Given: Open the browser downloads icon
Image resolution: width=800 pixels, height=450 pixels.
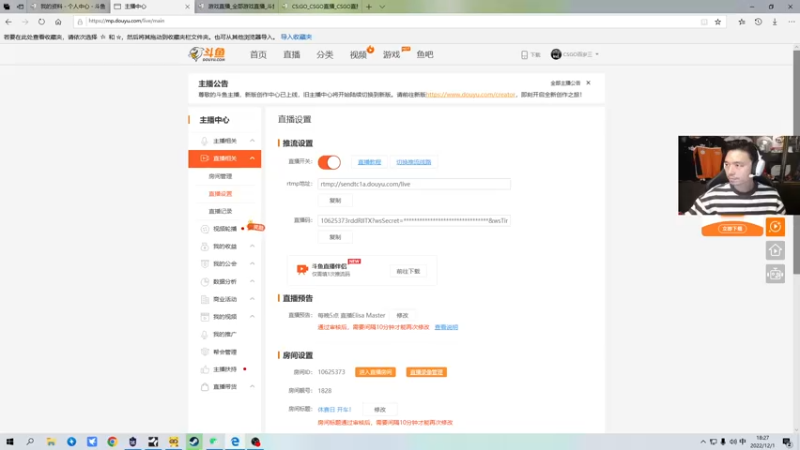Looking at the screenshot, I should pos(774,21).
